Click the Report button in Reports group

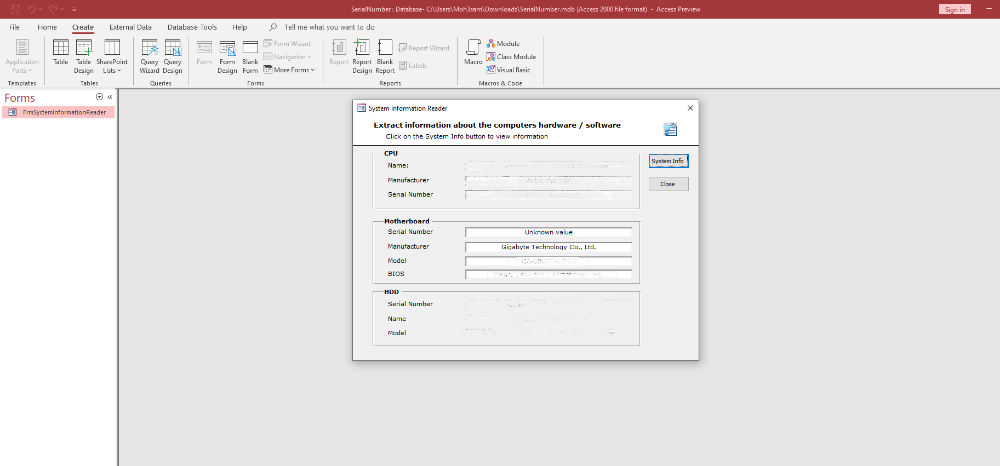click(x=339, y=53)
